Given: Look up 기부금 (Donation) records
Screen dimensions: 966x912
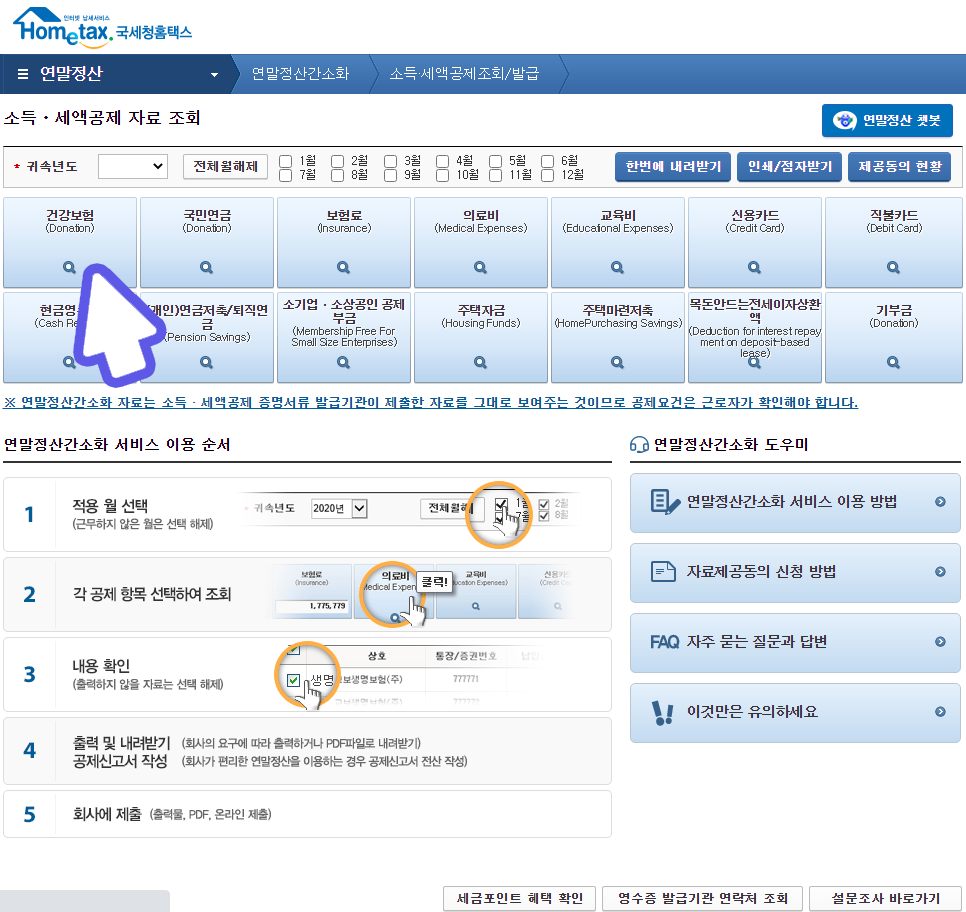Looking at the screenshot, I should [x=893, y=360].
